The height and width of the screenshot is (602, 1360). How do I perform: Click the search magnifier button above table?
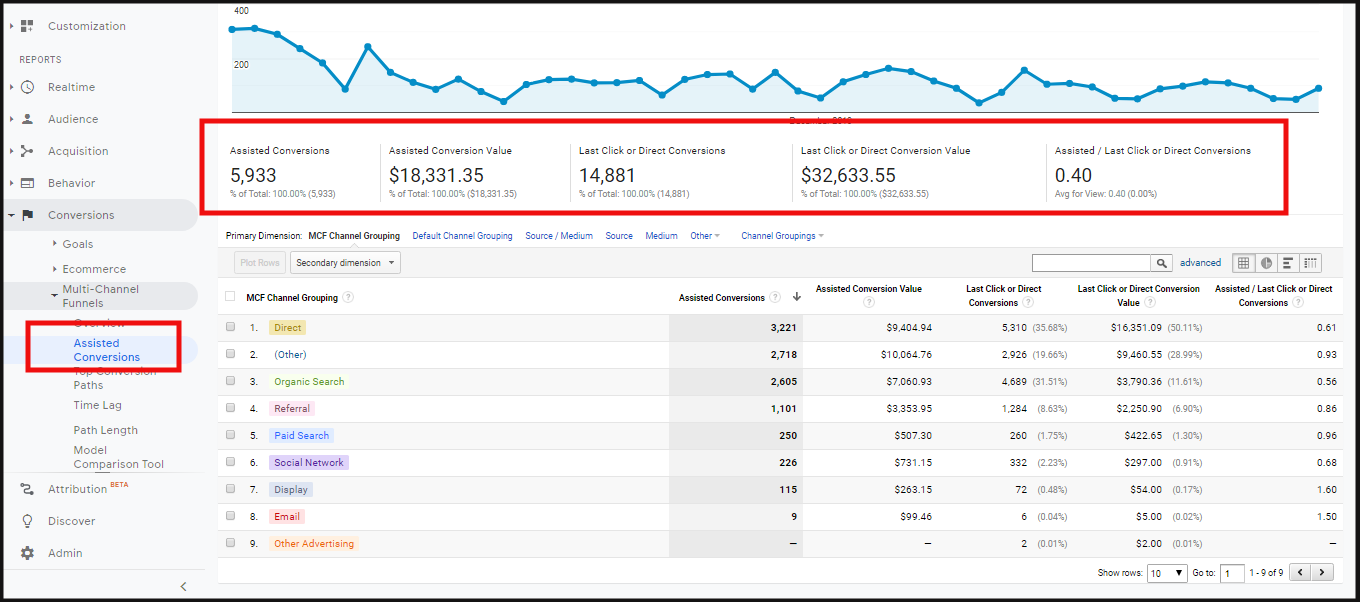(x=1161, y=263)
